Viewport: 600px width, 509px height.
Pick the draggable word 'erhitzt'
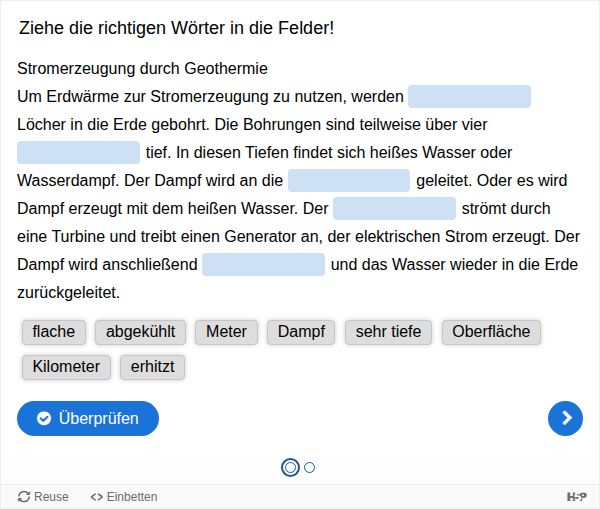[153, 366]
